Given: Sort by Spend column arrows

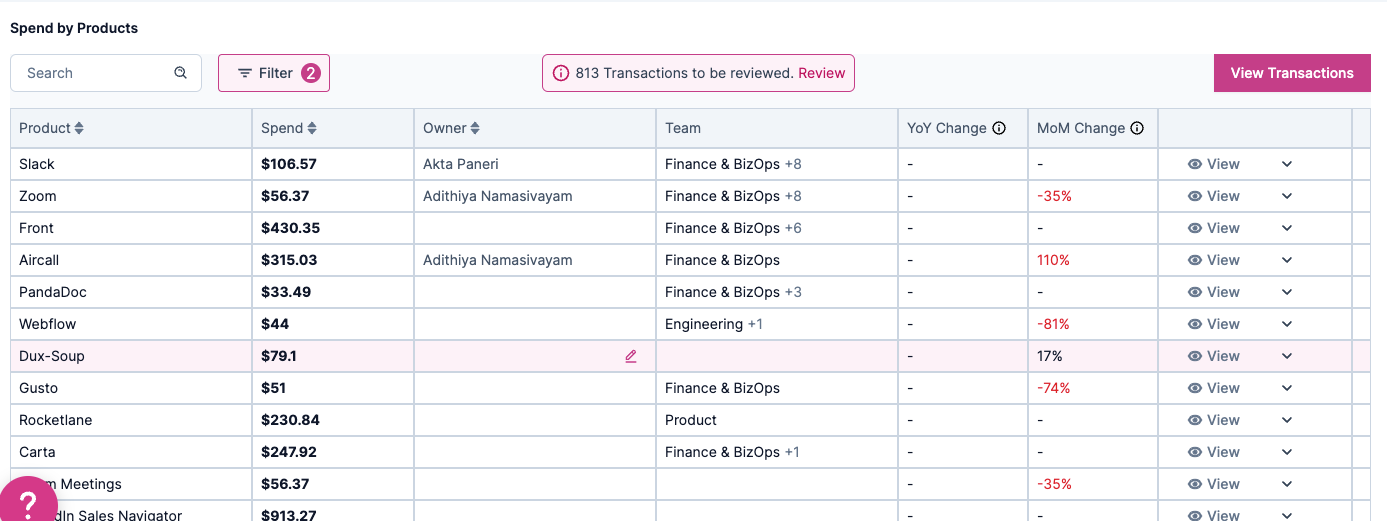Looking at the screenshot, I should click(312, 128).
